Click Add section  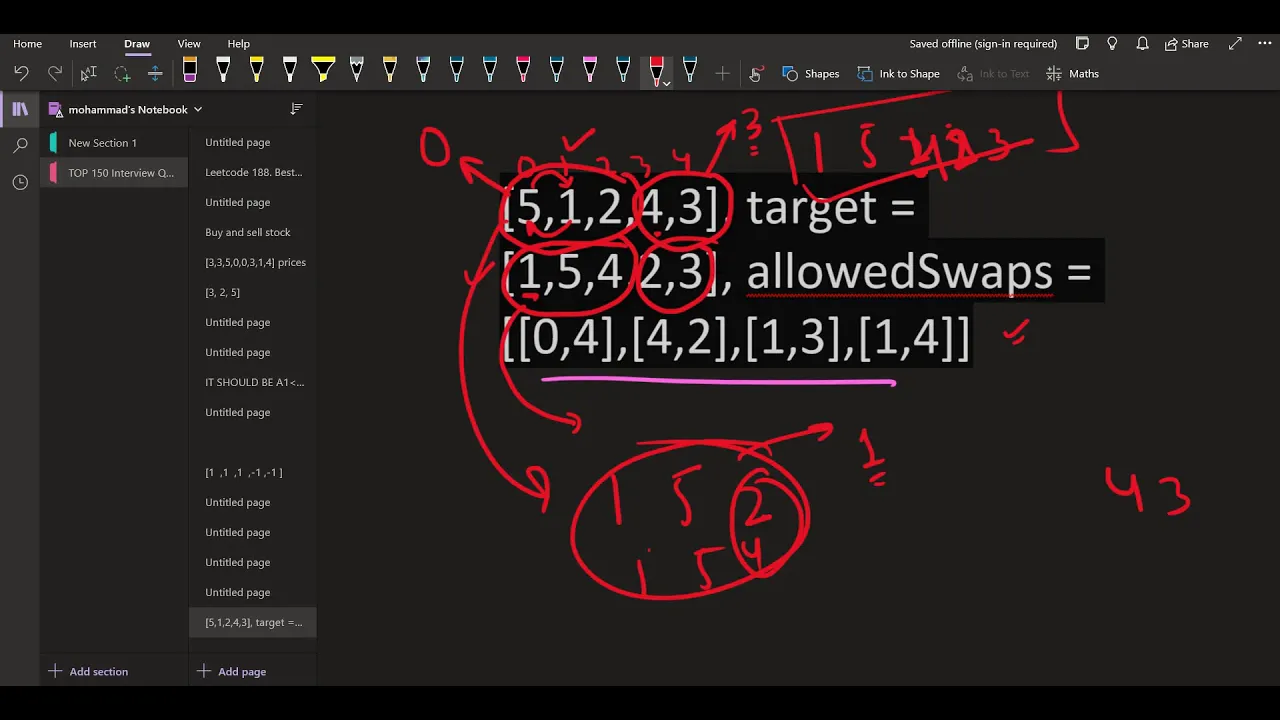coord(88,671)
